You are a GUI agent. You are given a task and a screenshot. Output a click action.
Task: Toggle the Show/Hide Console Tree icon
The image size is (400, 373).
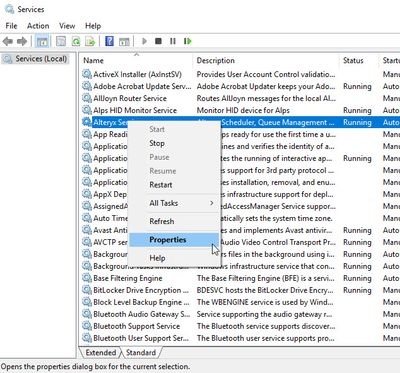pyautogui.click(x=42, y=41)
